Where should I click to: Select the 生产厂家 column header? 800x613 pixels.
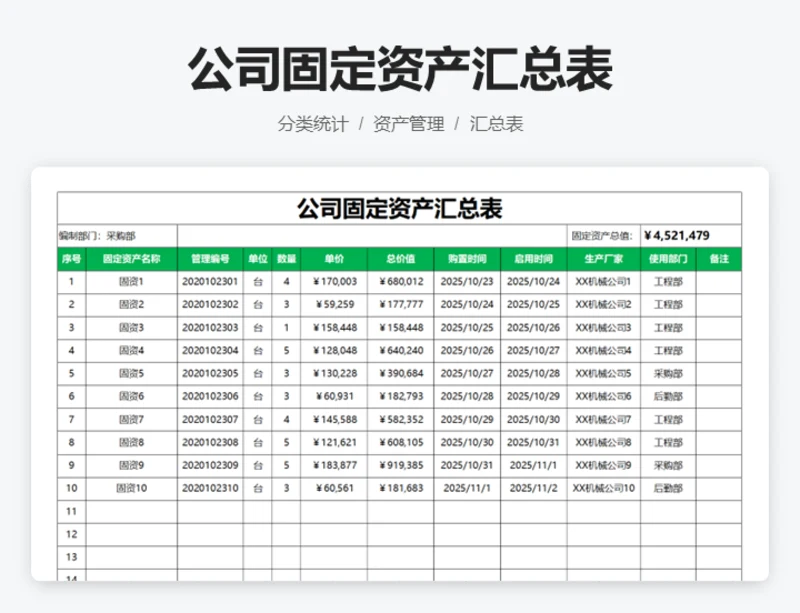pos(604,259)
